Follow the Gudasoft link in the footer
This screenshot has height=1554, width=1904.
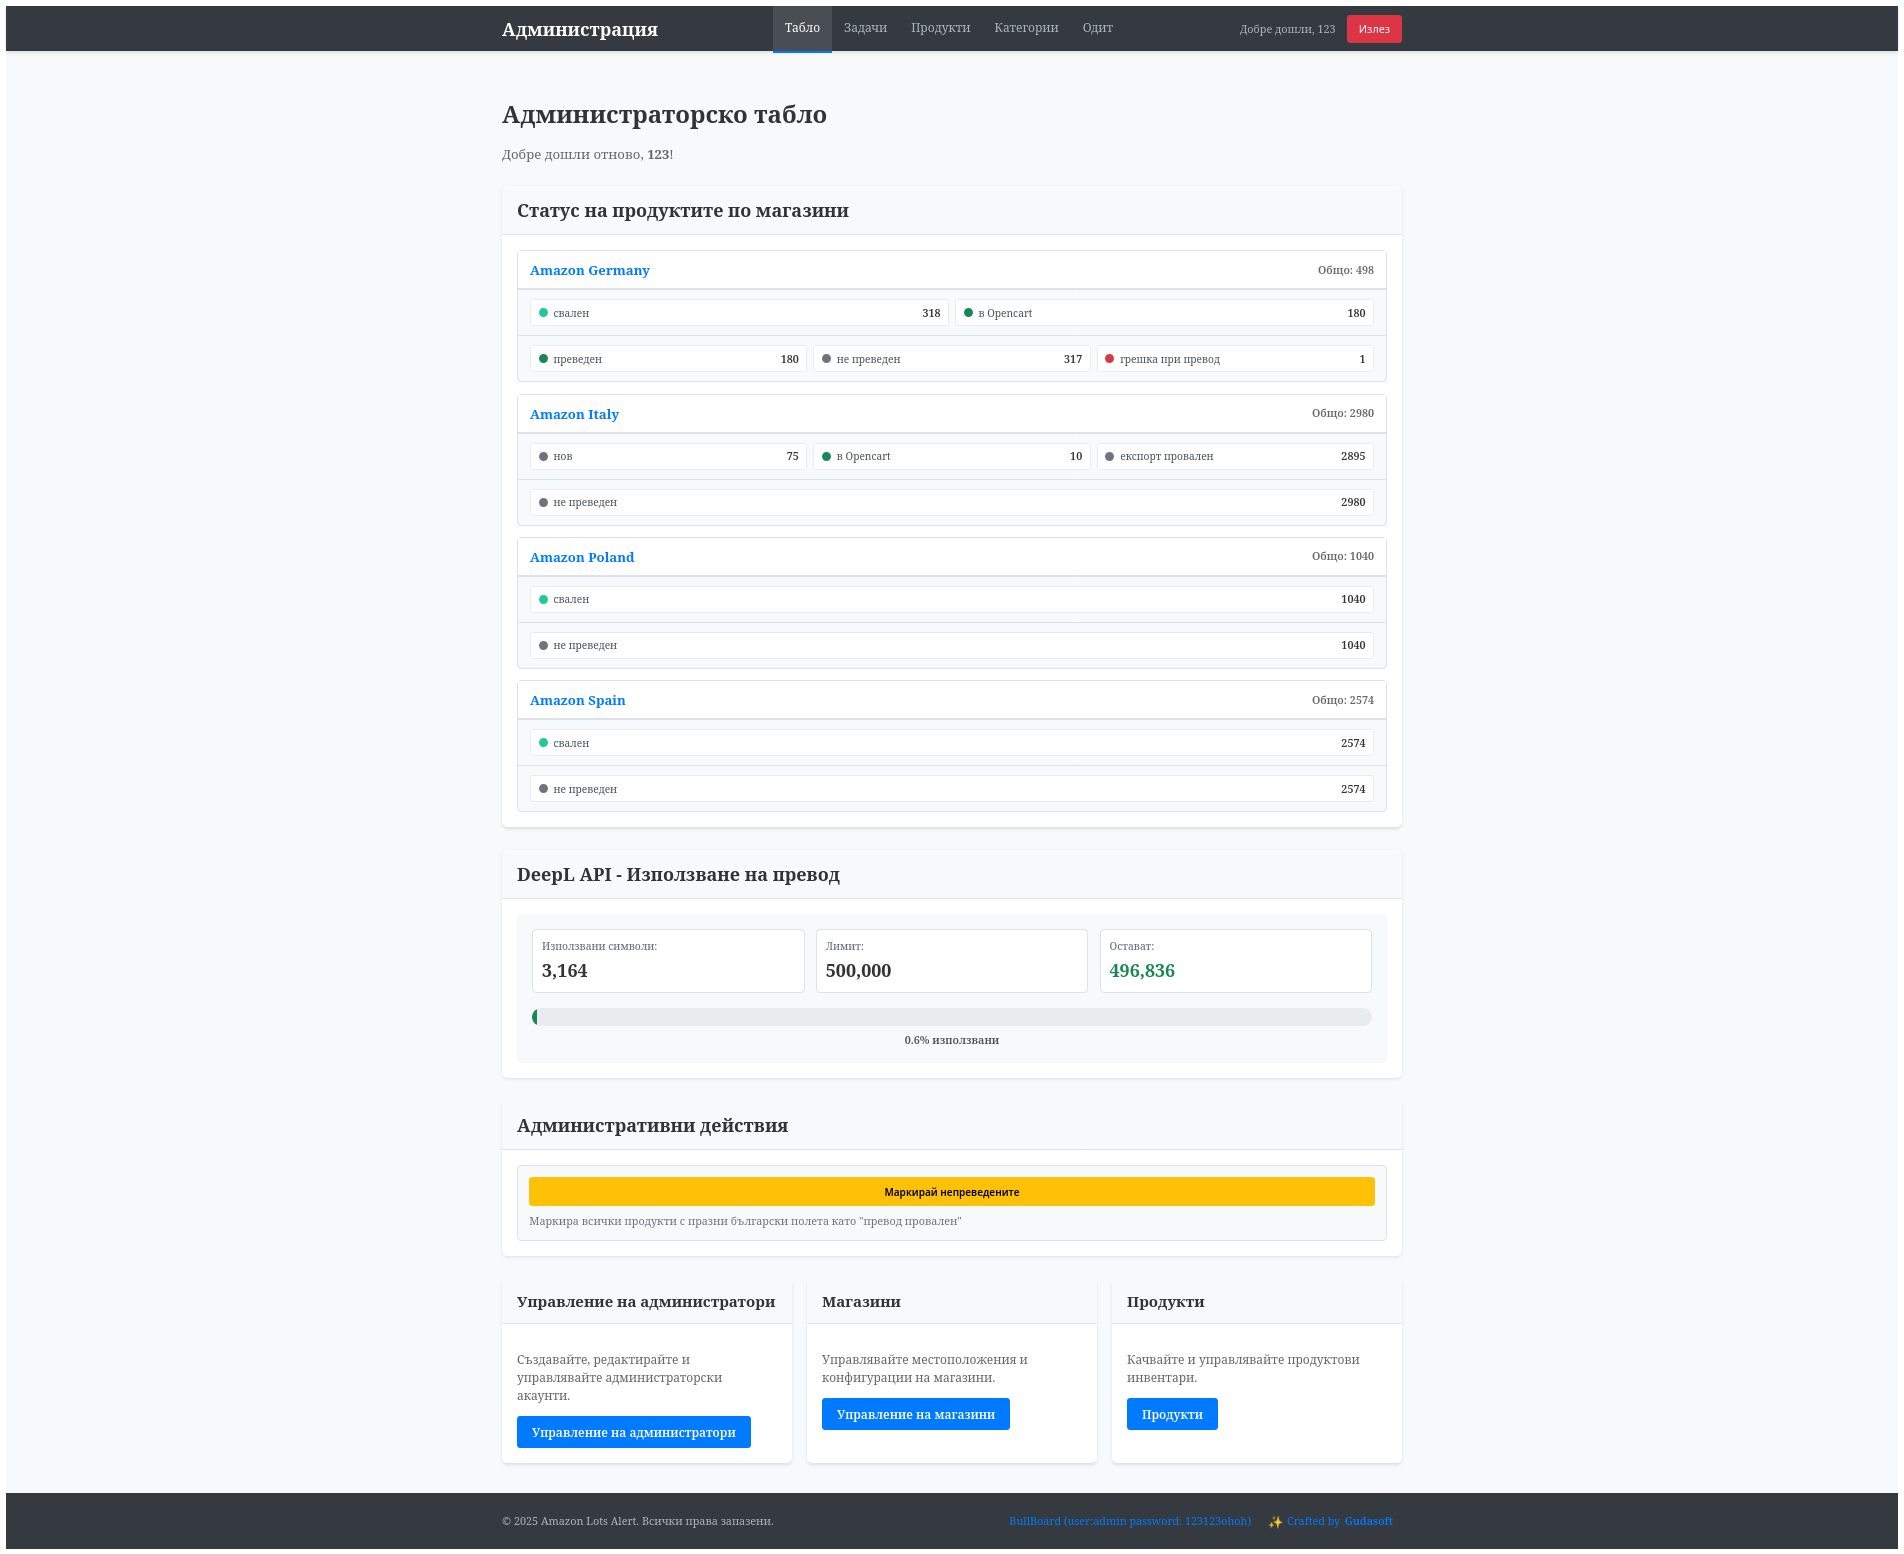click(x=1367, y=1521)
